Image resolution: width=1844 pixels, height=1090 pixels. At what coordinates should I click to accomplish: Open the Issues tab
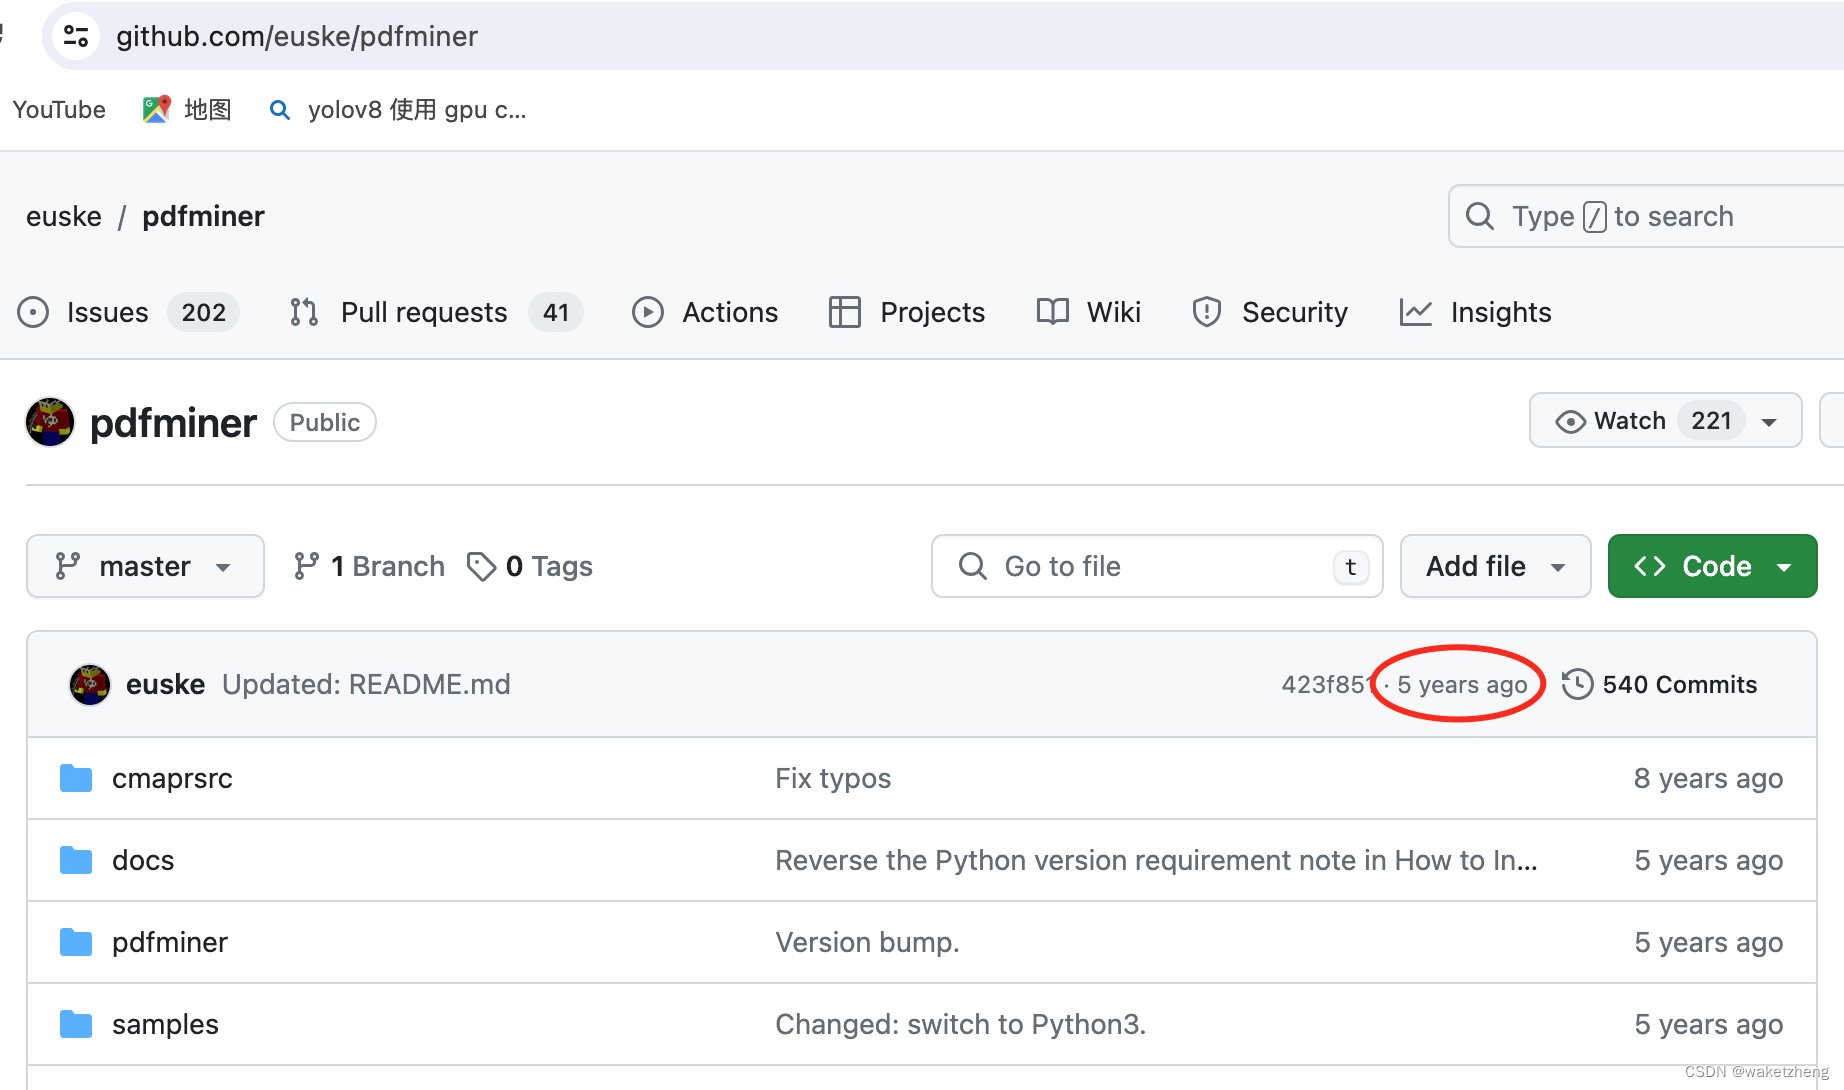128,312
